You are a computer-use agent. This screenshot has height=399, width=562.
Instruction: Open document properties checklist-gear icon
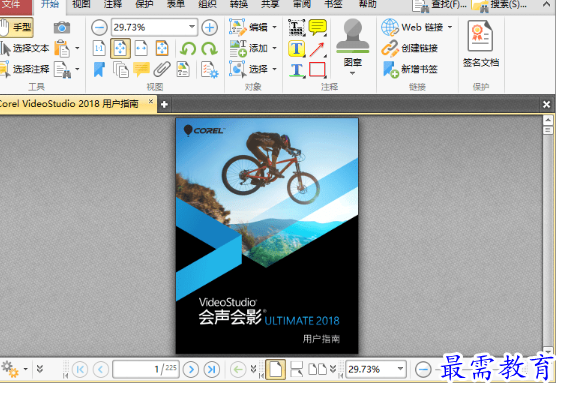coord(210,70)
